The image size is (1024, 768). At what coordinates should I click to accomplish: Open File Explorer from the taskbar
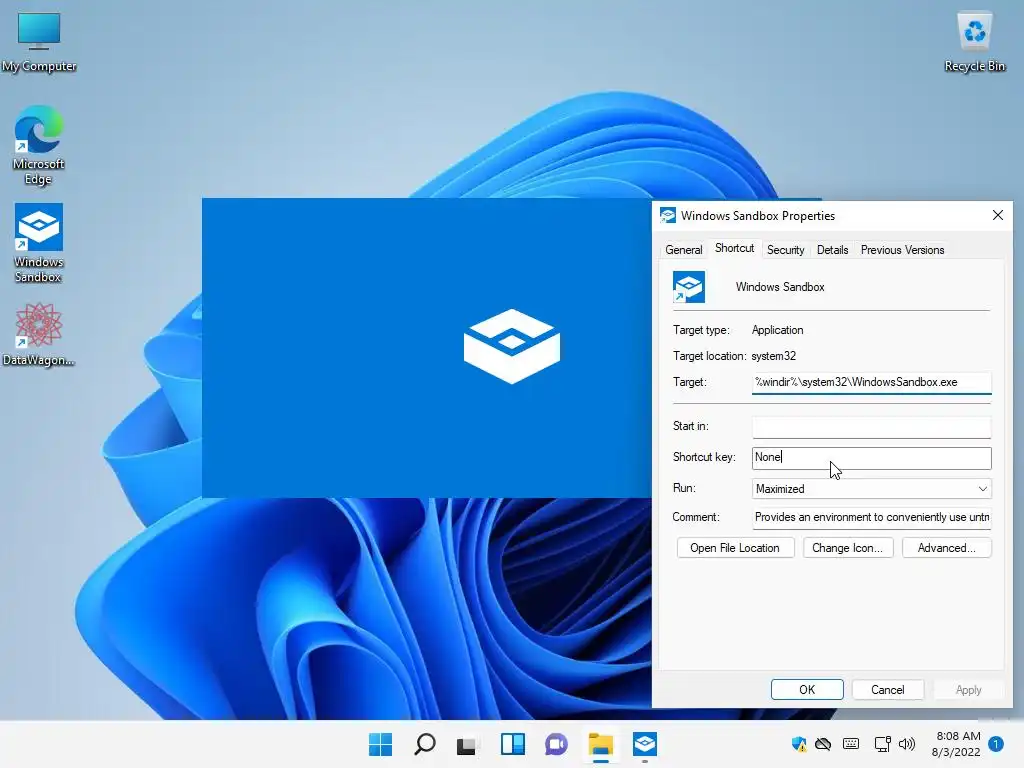tap(600, 744)
